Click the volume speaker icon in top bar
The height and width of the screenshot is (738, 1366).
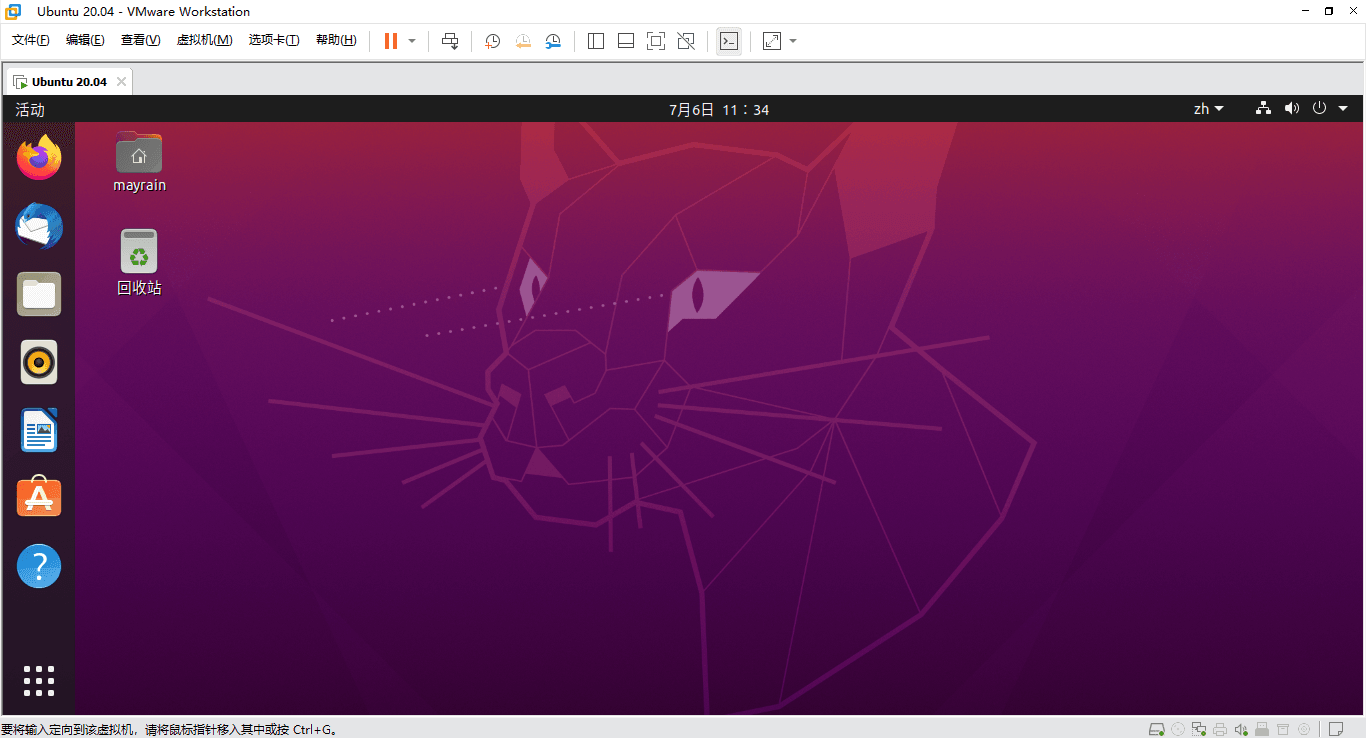coord(1291,108)
